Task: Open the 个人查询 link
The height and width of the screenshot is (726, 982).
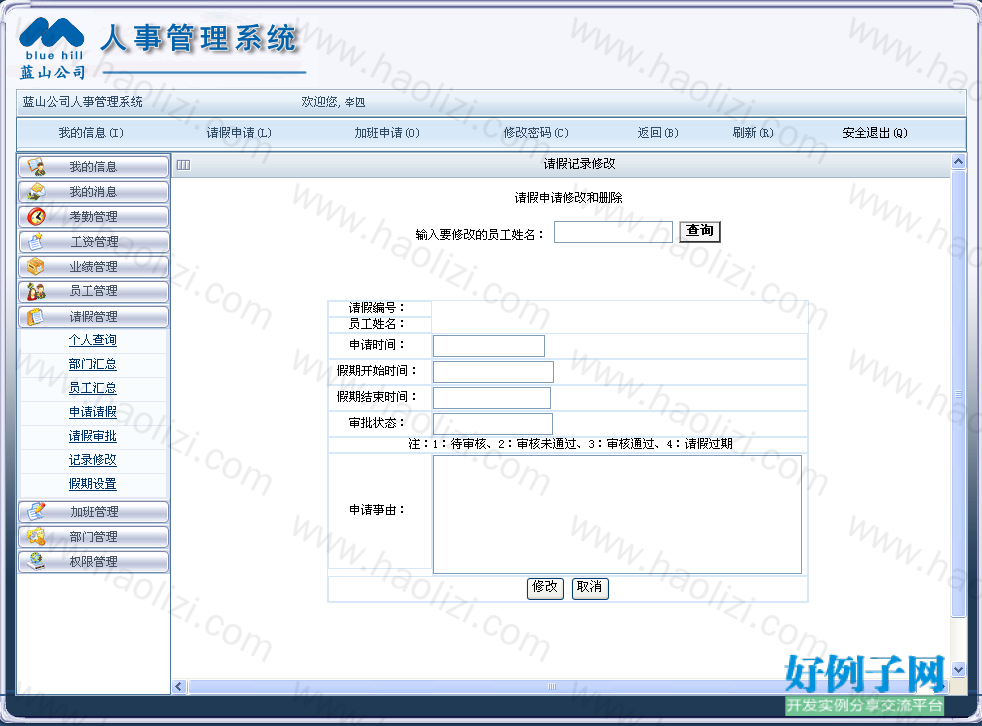Action: coord(93,340)
